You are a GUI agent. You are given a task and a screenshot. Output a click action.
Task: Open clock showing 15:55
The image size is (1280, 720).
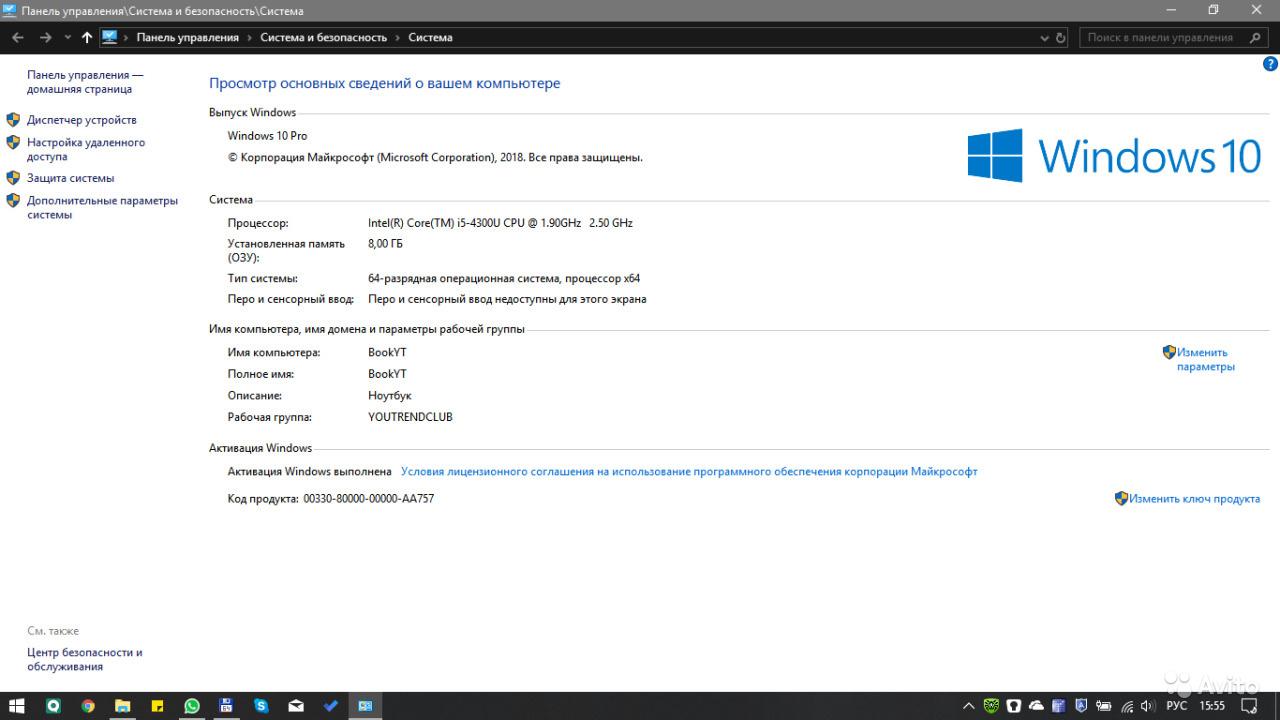[x=1212, y=706]
